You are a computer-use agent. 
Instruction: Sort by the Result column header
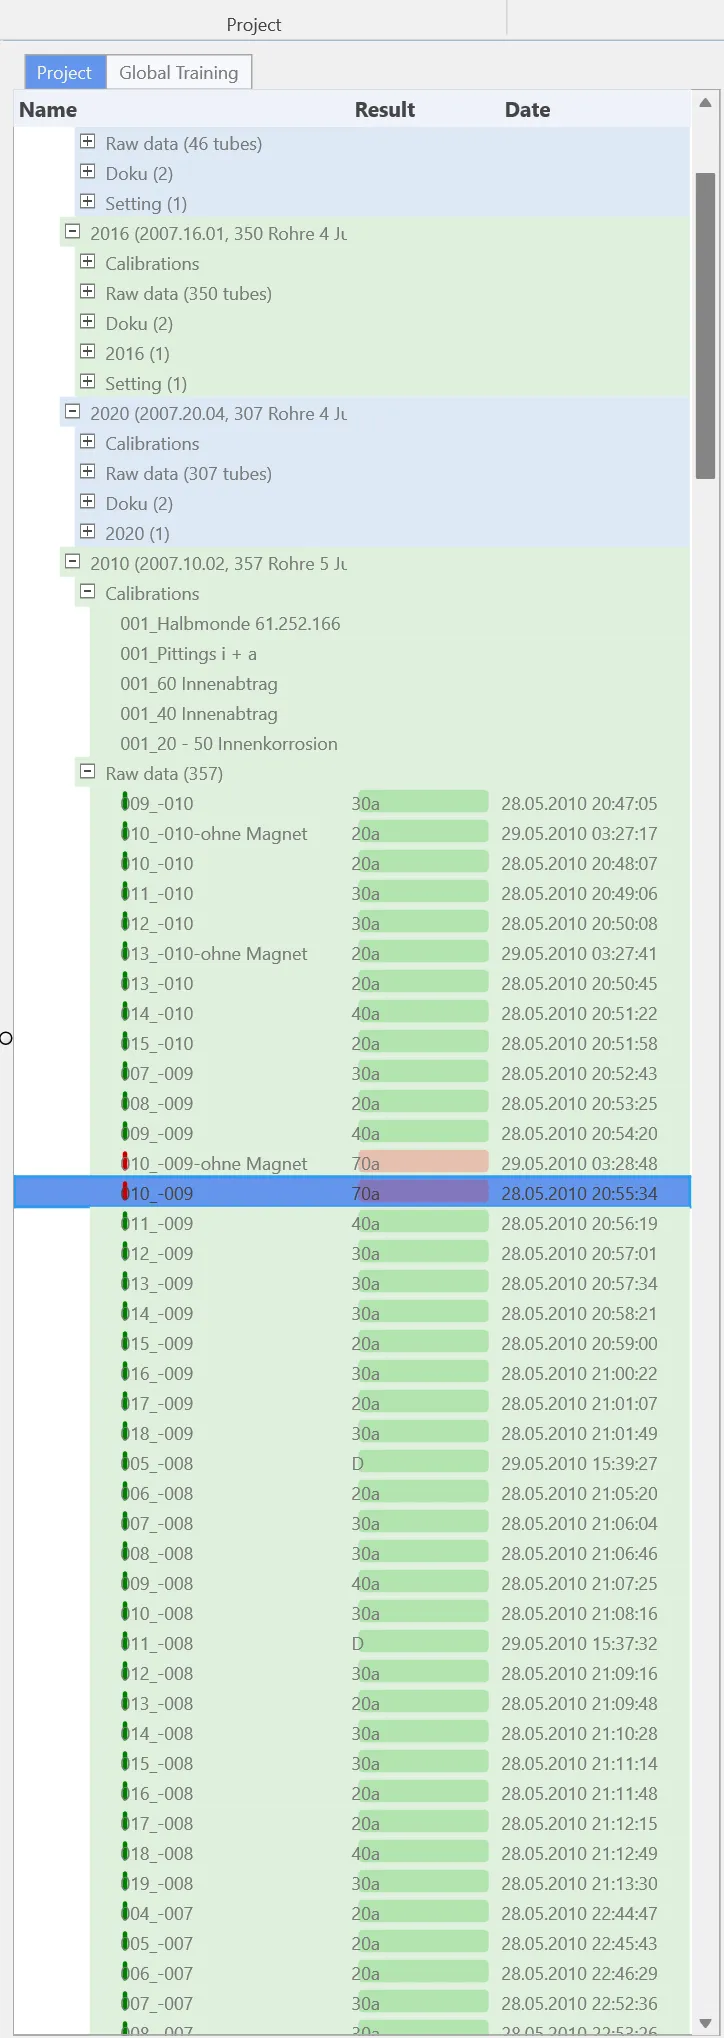pos(385,110)
